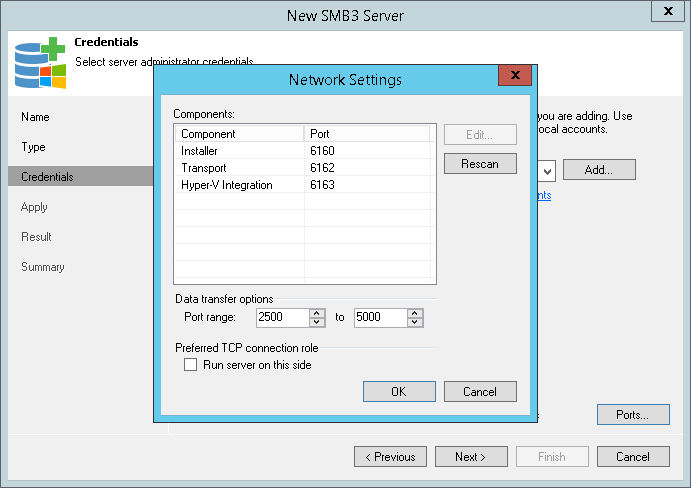Open the credentials dropdown list
691x488 pixels.
tap(548, 170)
